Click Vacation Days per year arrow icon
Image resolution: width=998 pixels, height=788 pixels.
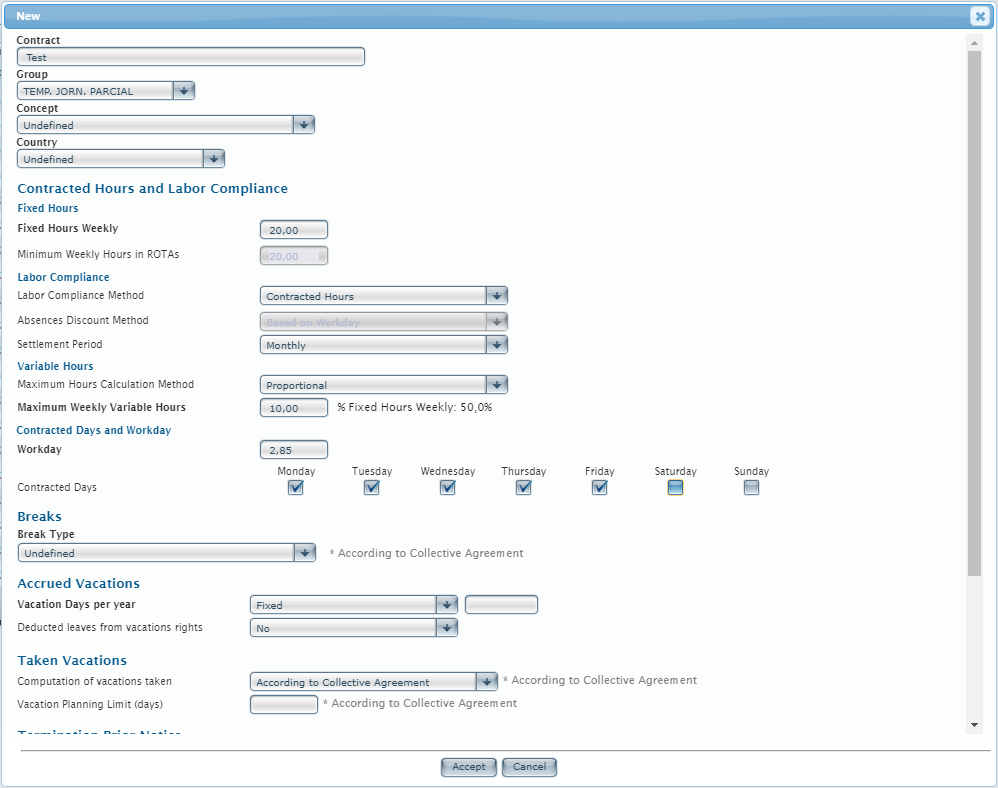tap(446, 605)
